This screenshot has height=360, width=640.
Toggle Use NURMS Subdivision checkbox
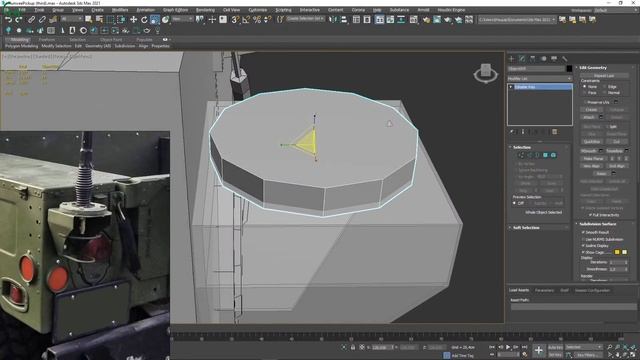tap(583, 239)
